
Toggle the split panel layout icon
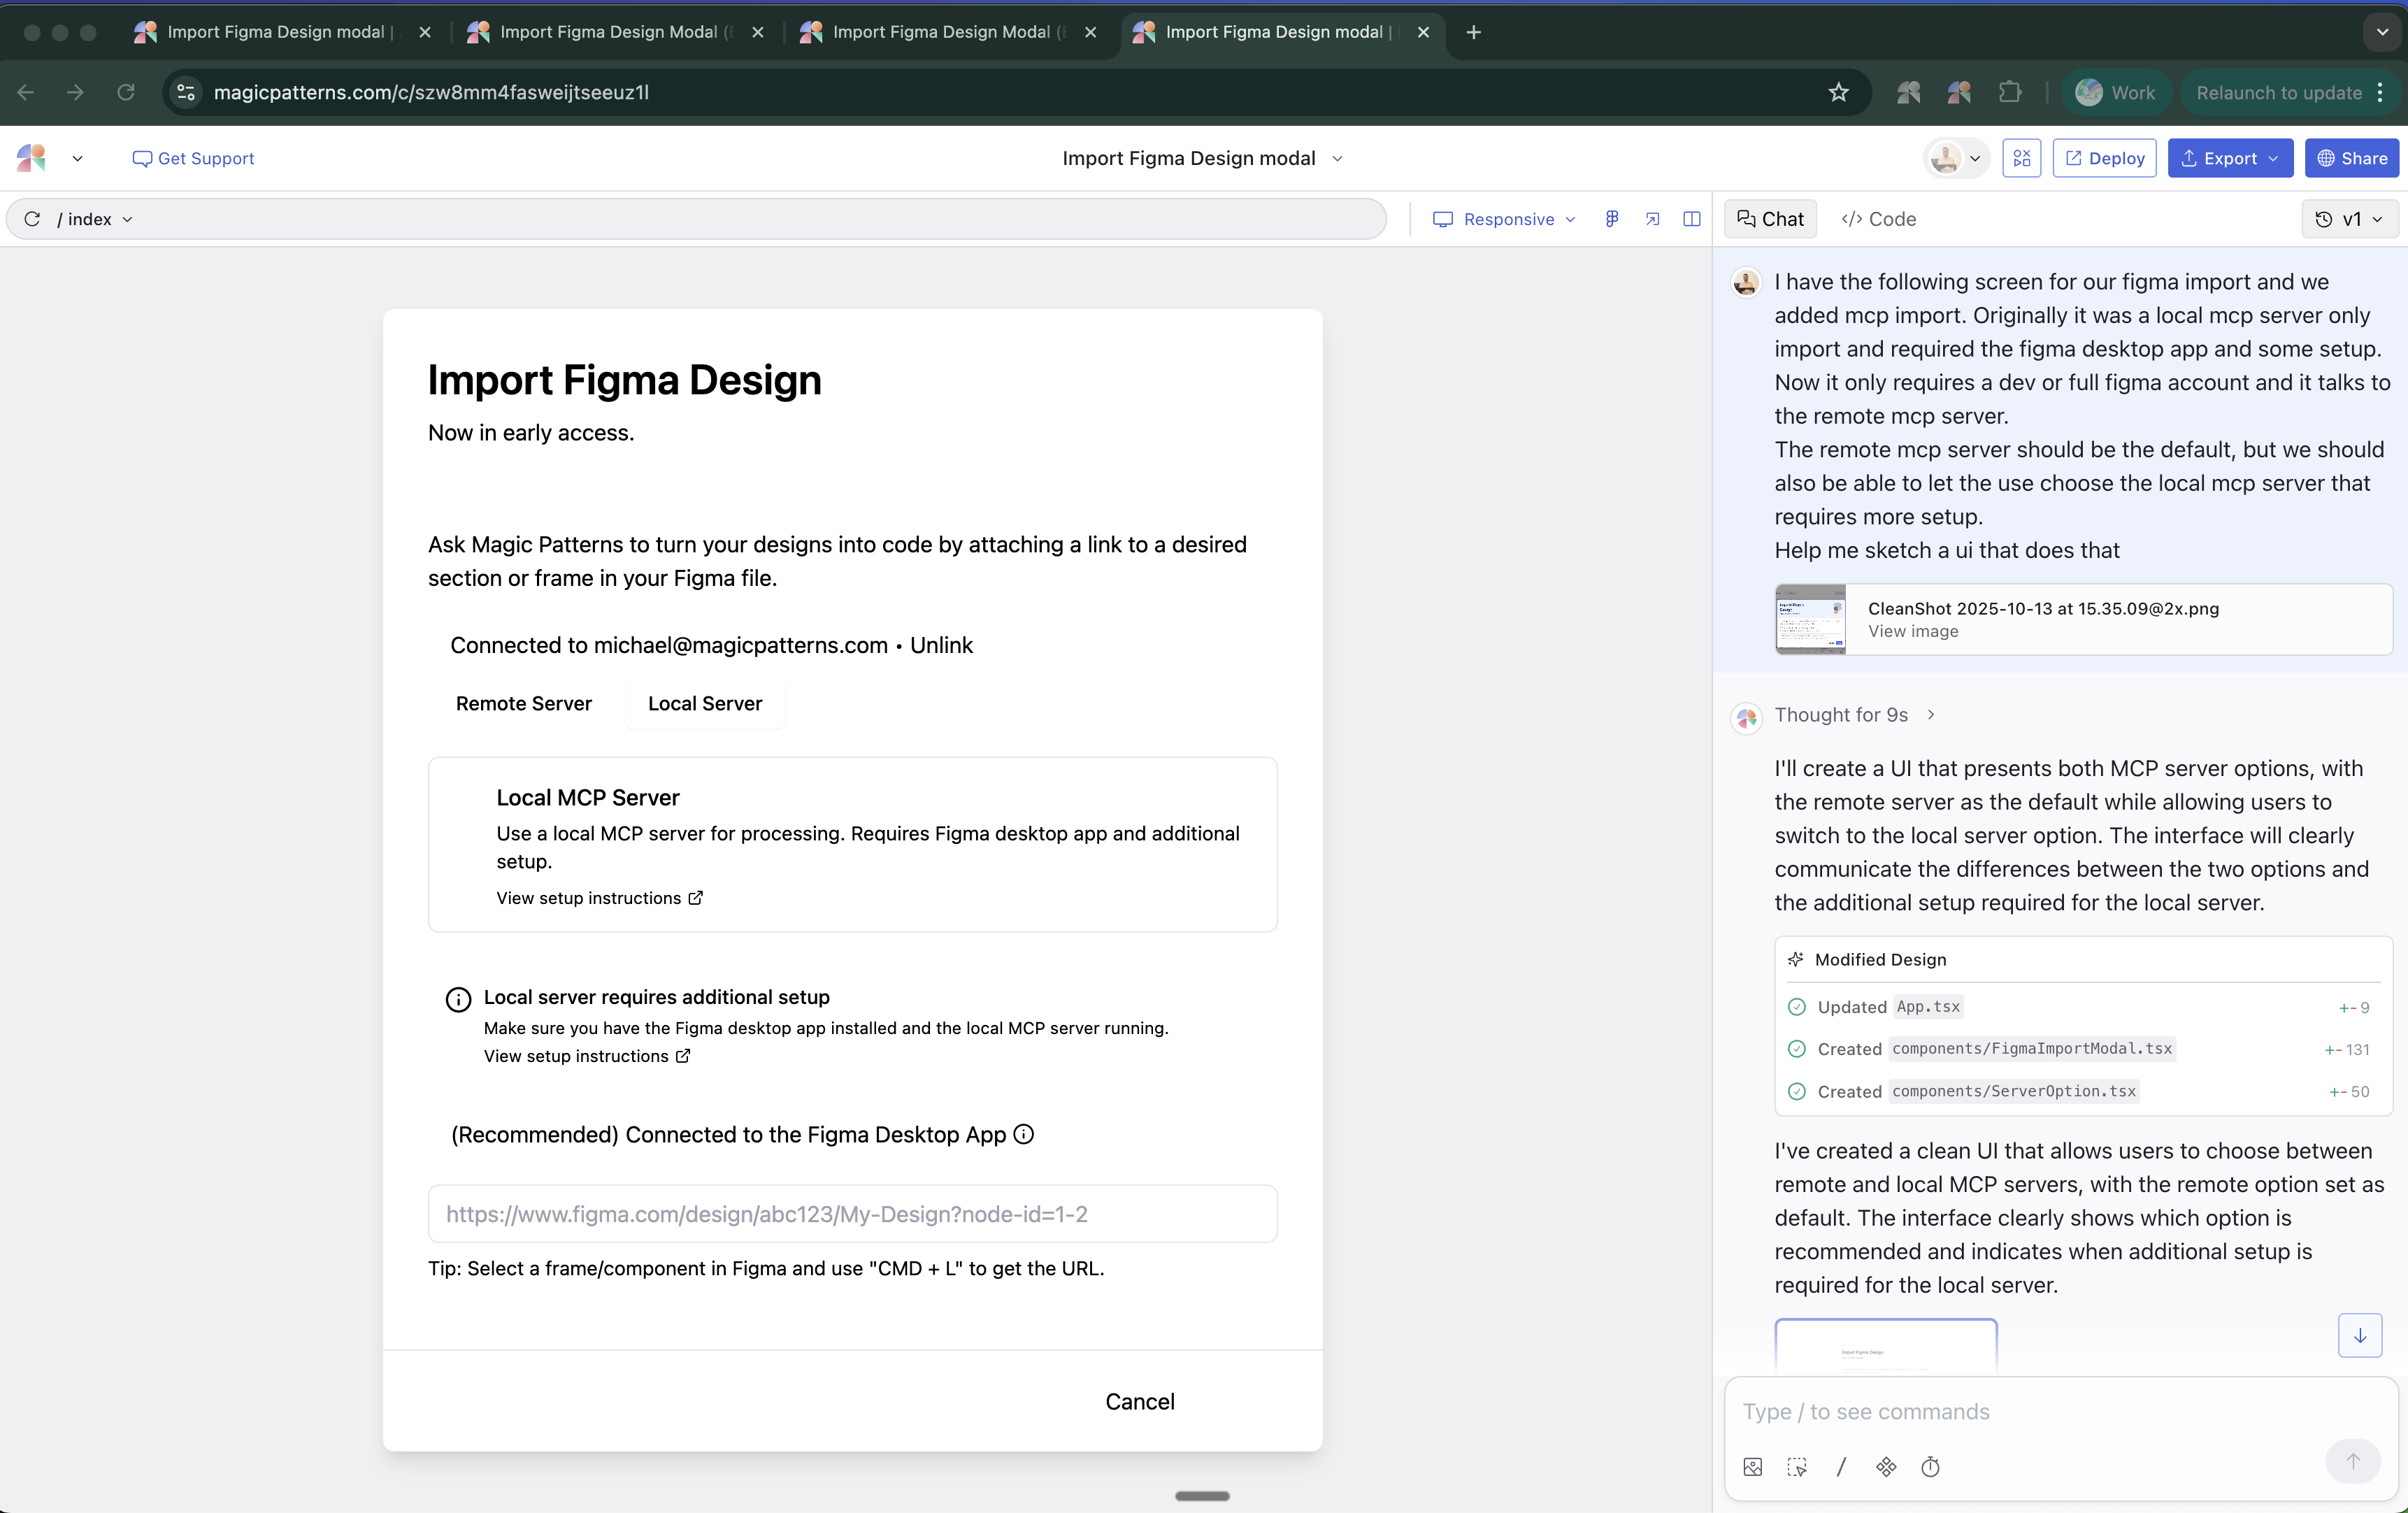click(x=1692, y=219)
